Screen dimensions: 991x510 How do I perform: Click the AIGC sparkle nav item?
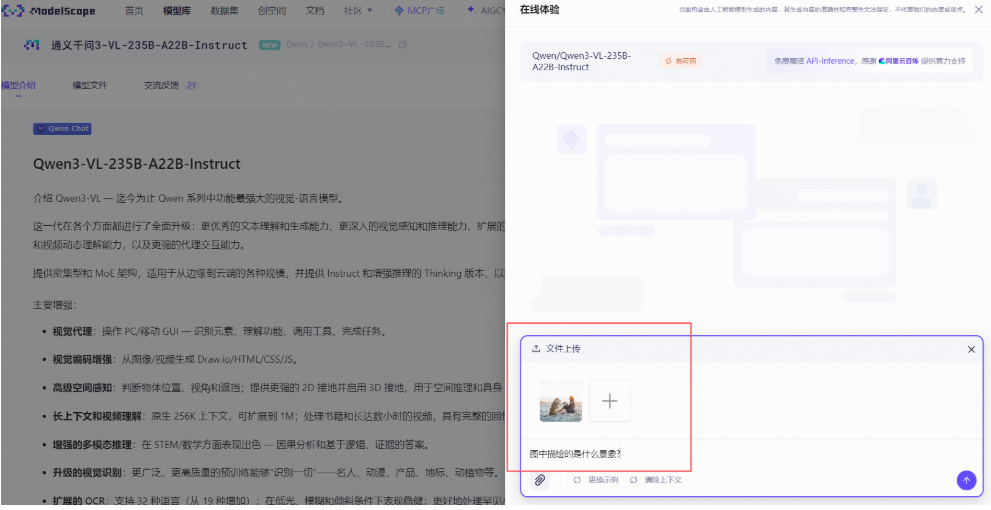click(485, 11)
